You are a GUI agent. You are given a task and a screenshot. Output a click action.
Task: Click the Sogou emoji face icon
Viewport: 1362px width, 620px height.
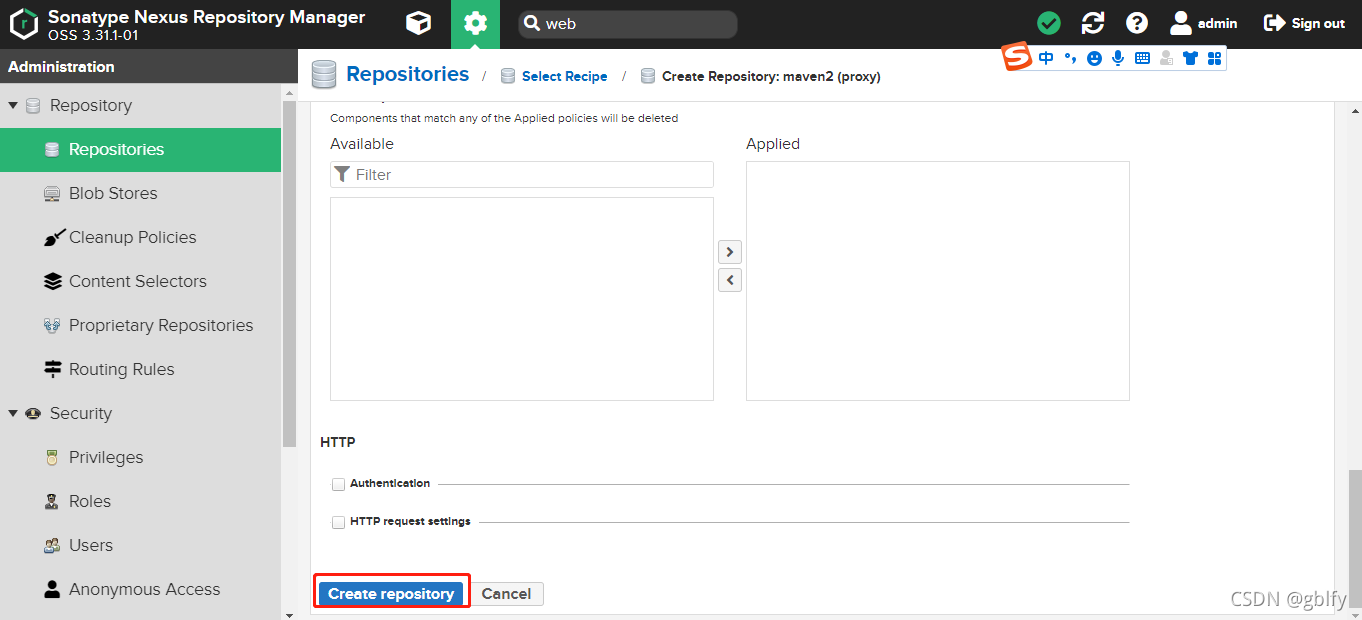click(x=1094, y=59)
